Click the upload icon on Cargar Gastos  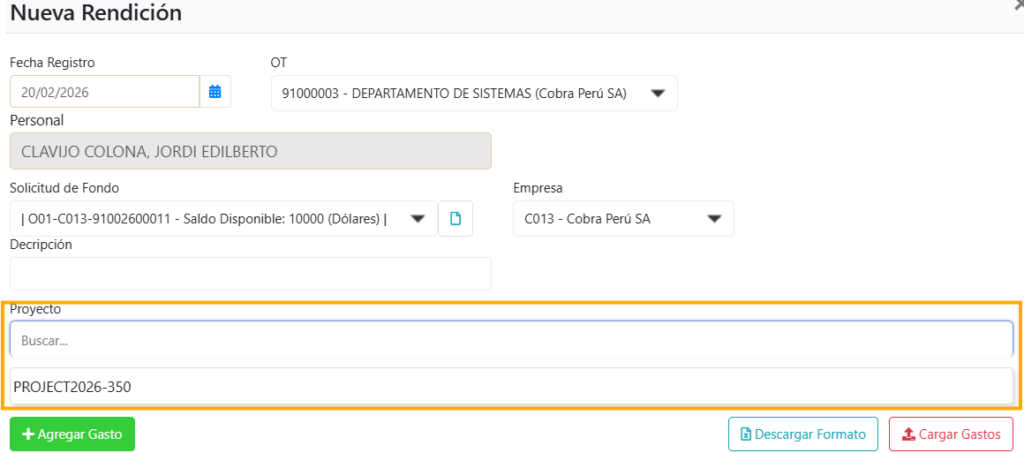[x=908, y=435]
